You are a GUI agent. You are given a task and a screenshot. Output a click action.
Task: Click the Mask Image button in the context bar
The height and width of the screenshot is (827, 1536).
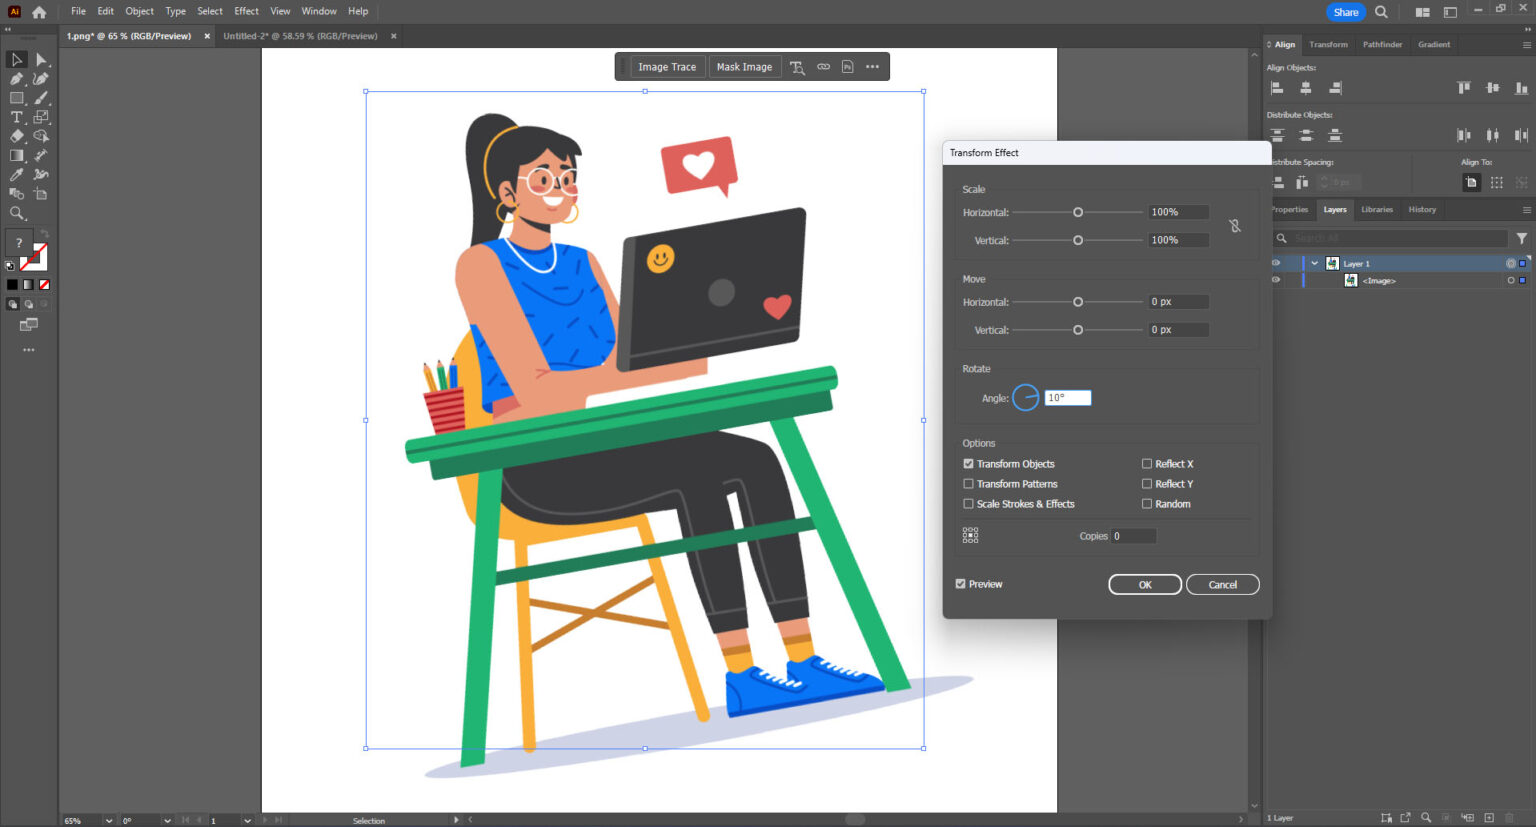(x=744, y=66)
